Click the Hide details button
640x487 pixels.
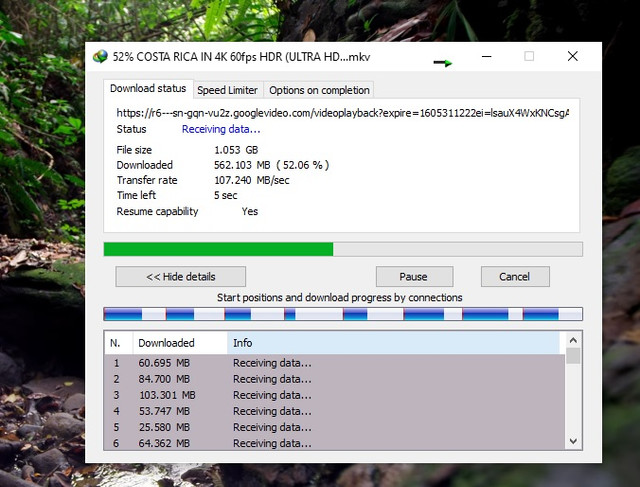coord(180,276)
